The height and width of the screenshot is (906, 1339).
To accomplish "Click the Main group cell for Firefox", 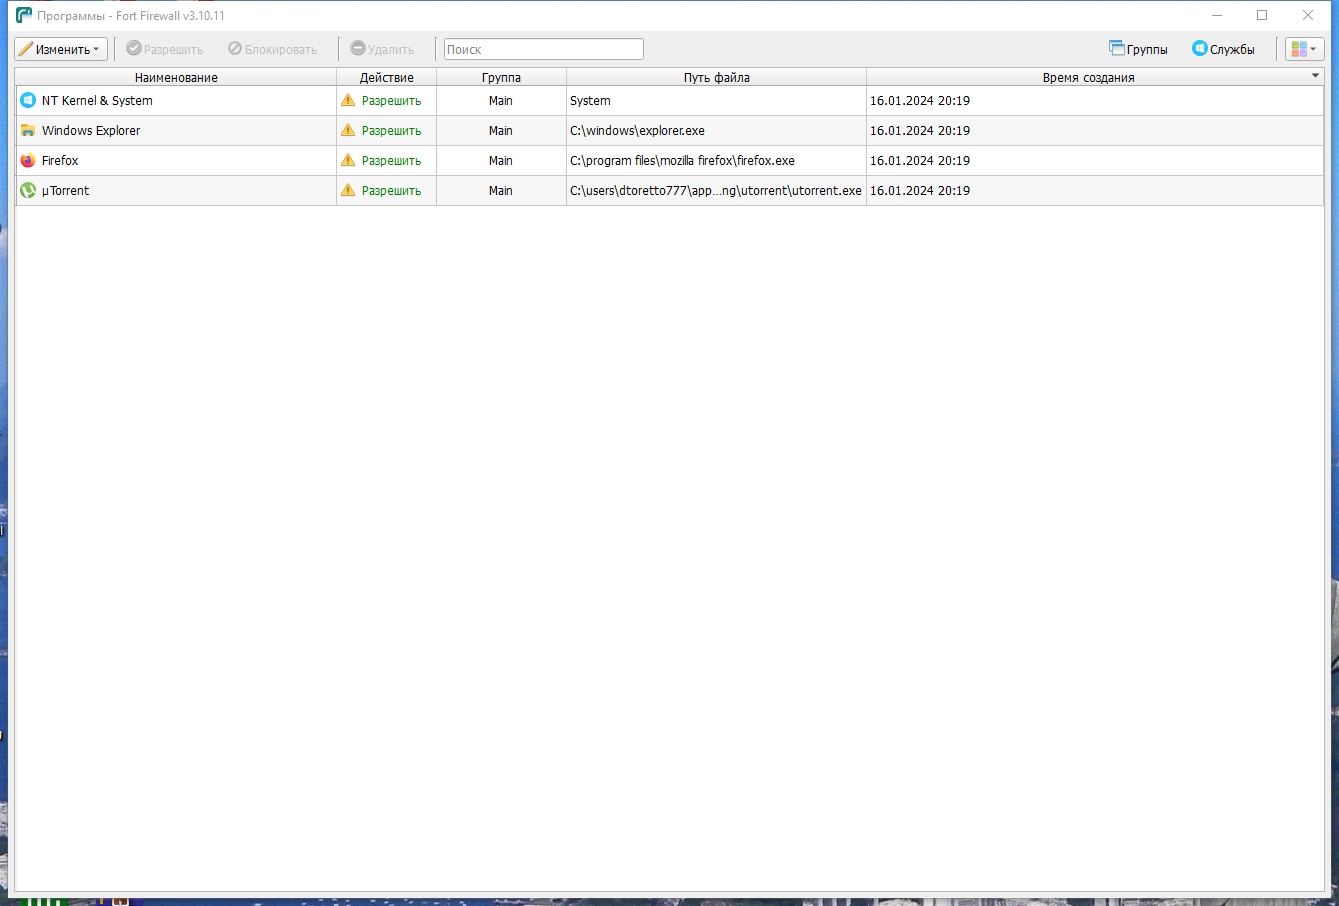I will (501, 161).
